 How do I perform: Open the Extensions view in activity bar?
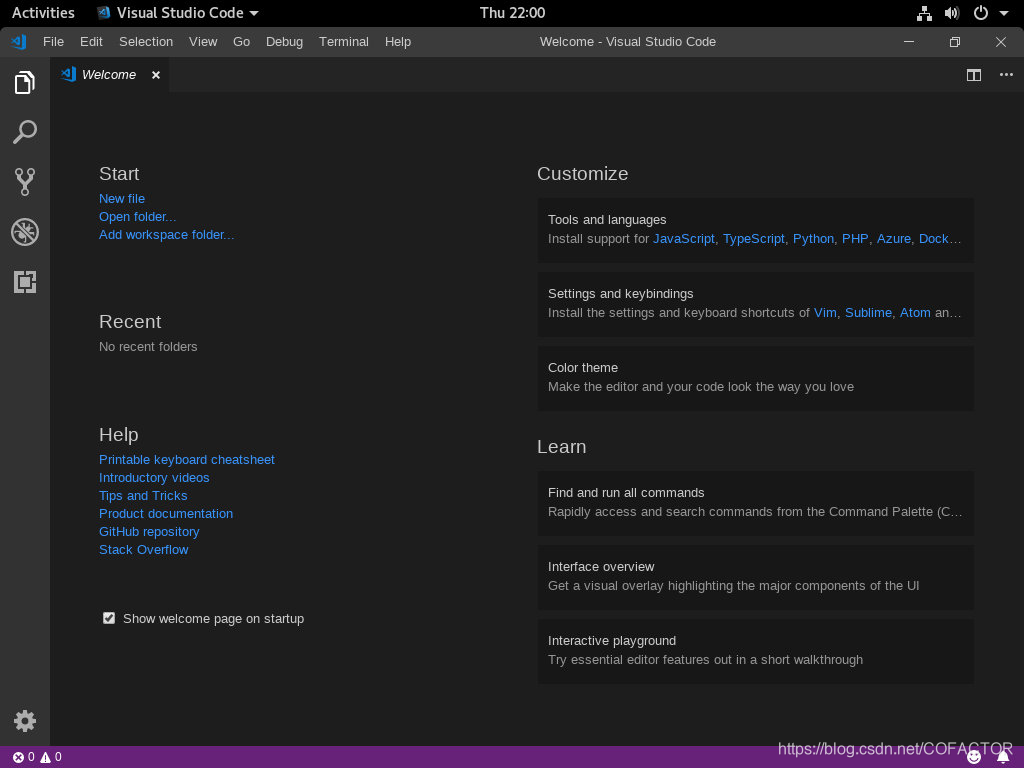click(x=25, y=281)
